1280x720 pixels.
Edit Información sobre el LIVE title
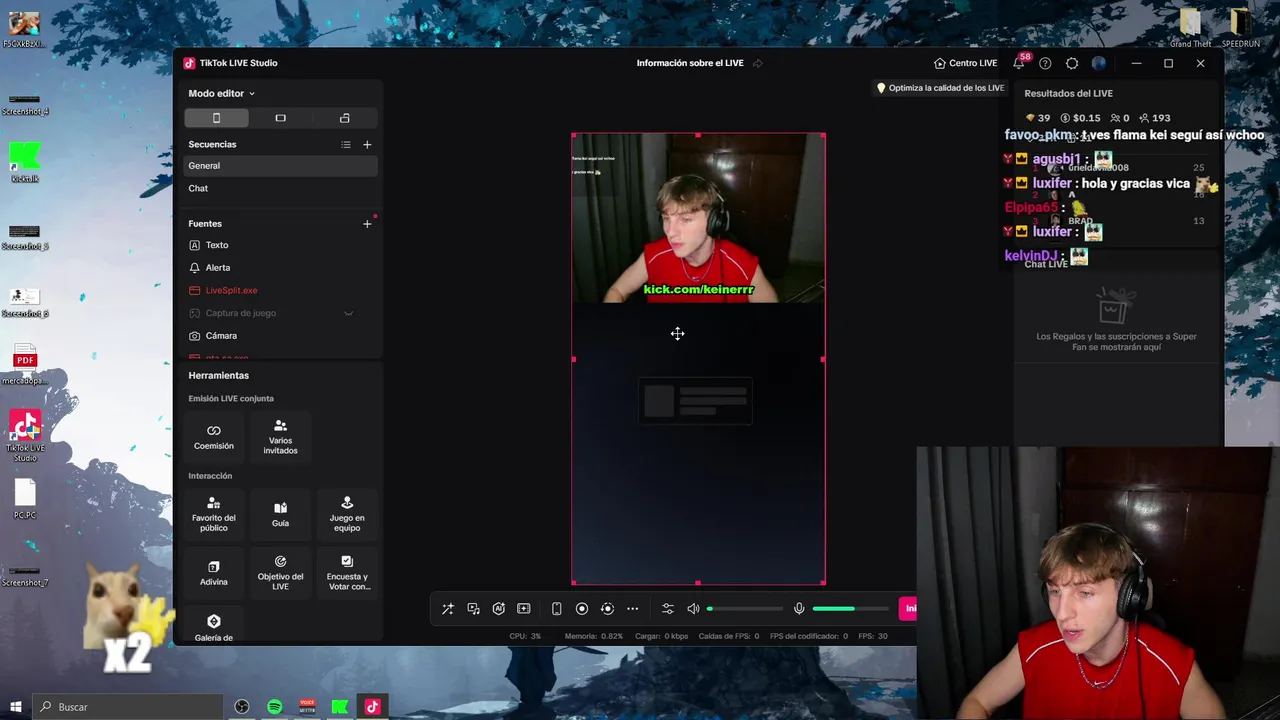(690, 63)
